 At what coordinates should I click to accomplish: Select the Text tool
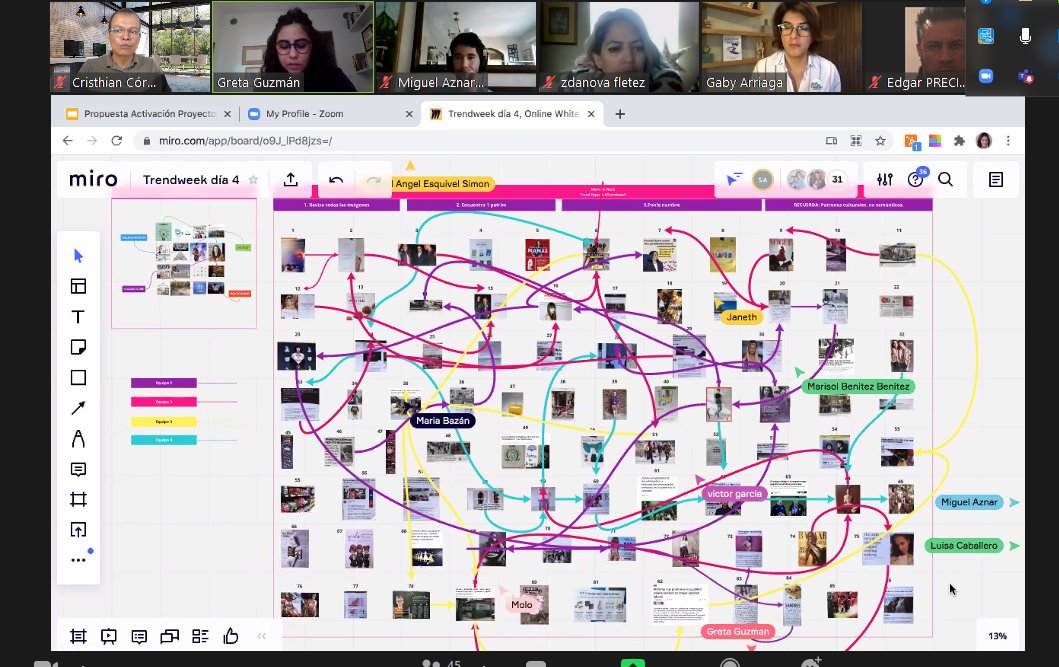pos(78,317)
